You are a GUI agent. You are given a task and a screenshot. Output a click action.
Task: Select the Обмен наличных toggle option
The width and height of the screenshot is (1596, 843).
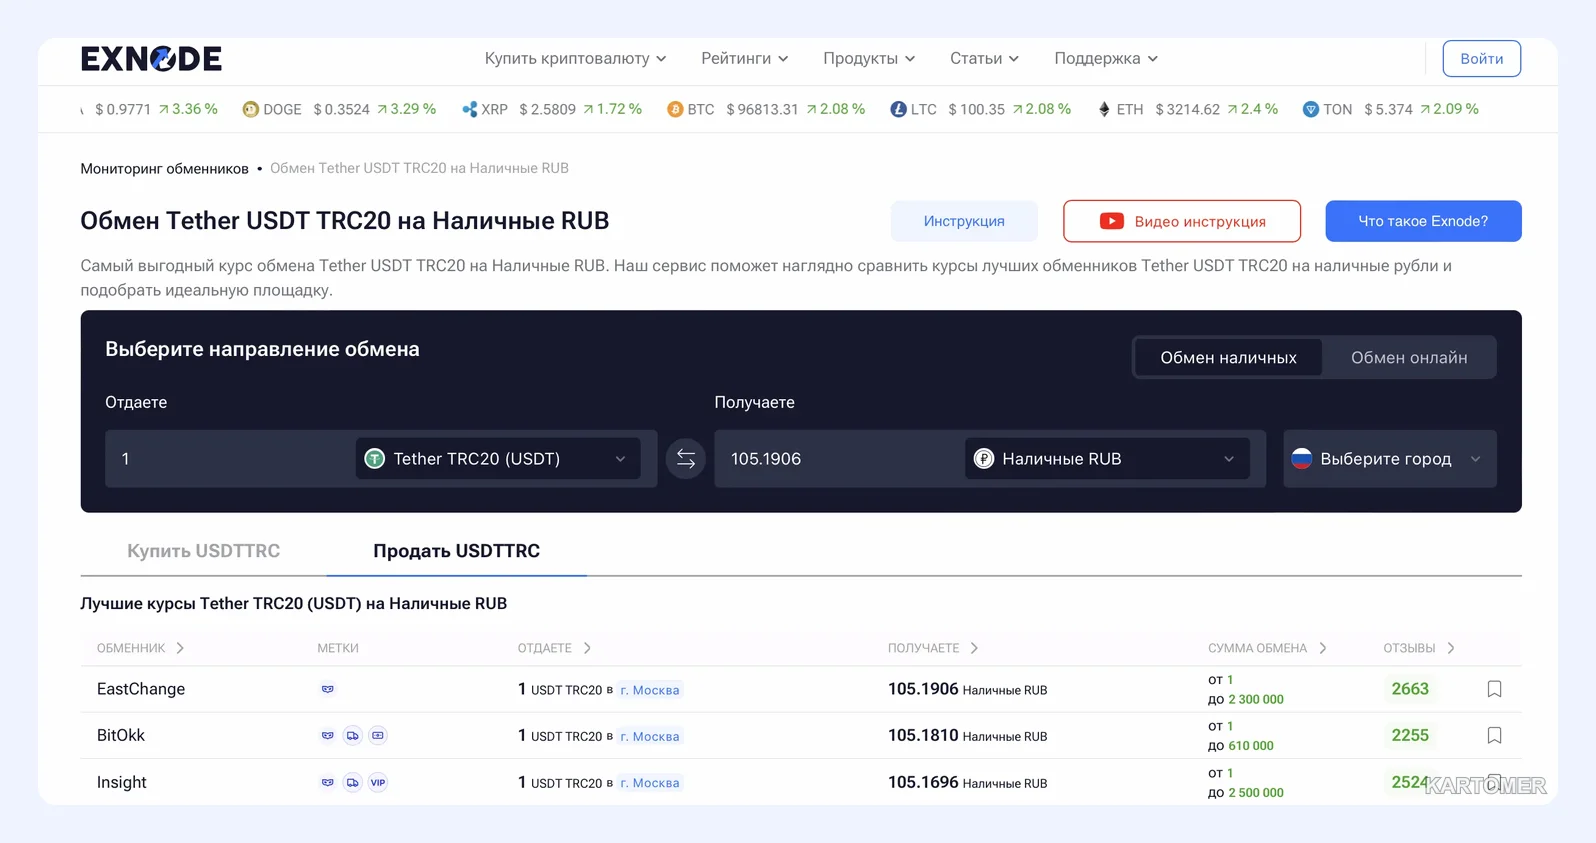(1228, 357)
